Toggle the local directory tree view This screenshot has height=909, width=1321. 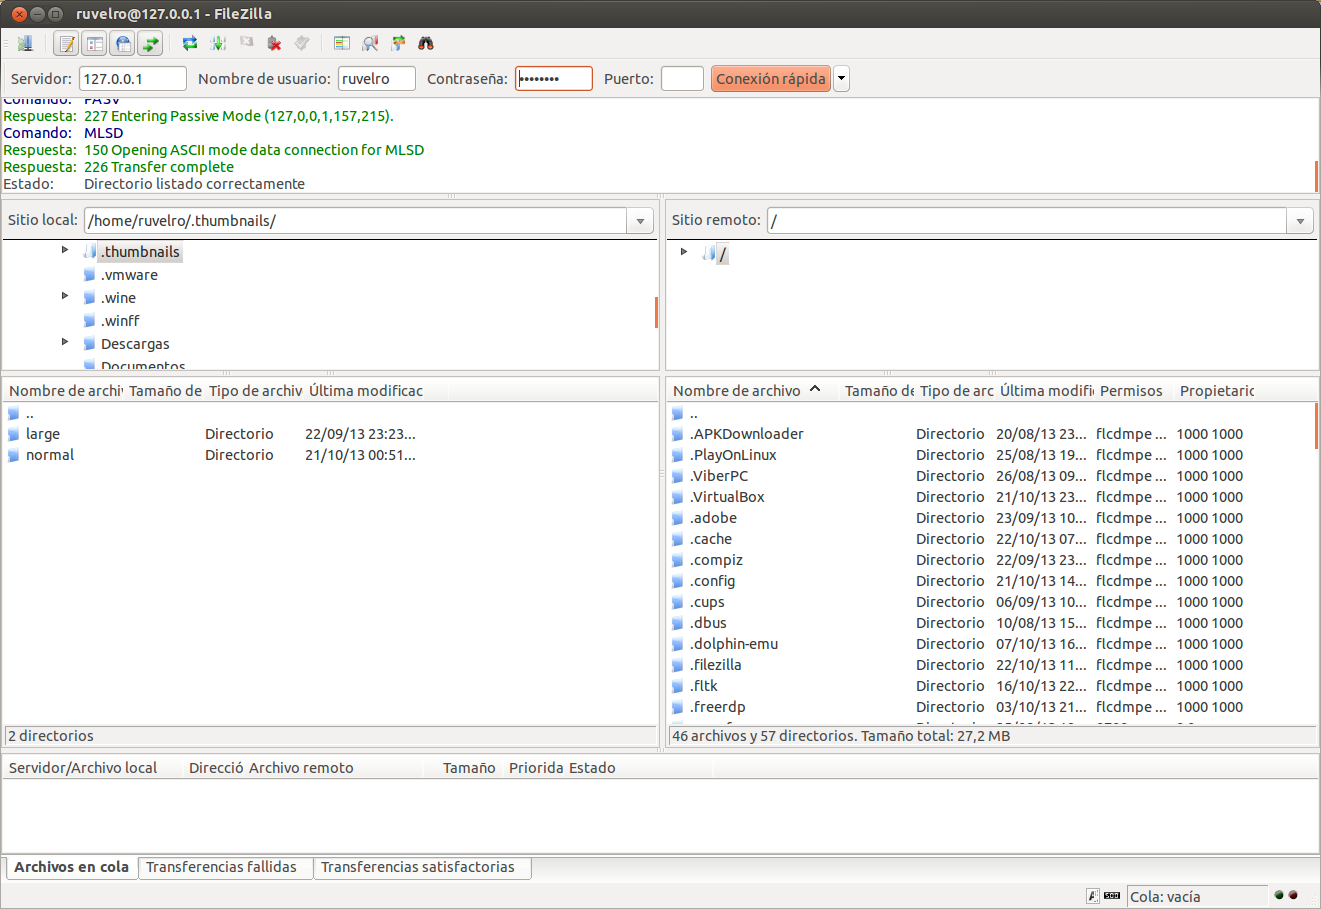(95, 43)
